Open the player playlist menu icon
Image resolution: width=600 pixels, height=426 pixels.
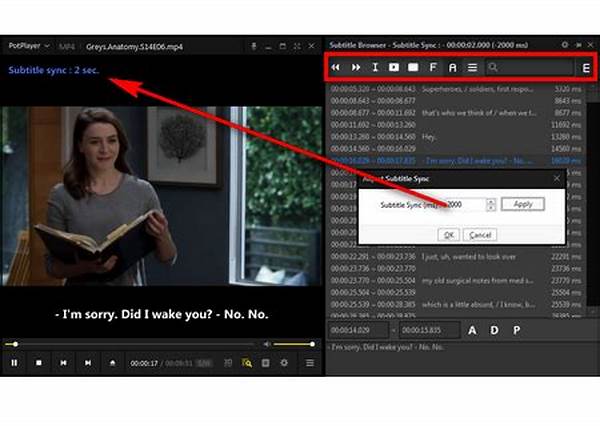(310, 362)
